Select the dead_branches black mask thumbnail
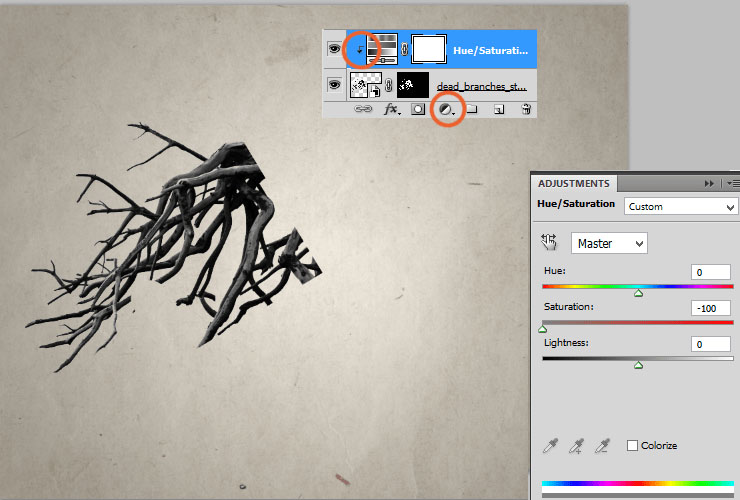 [x=413, y=85]
